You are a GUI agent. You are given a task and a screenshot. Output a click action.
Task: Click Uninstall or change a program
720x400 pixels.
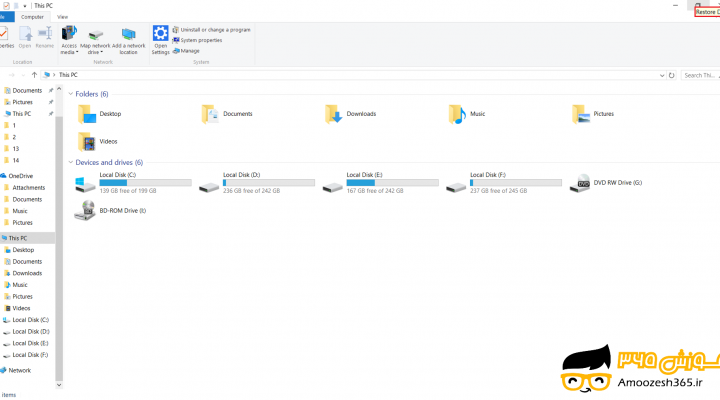tap(212, 29)
